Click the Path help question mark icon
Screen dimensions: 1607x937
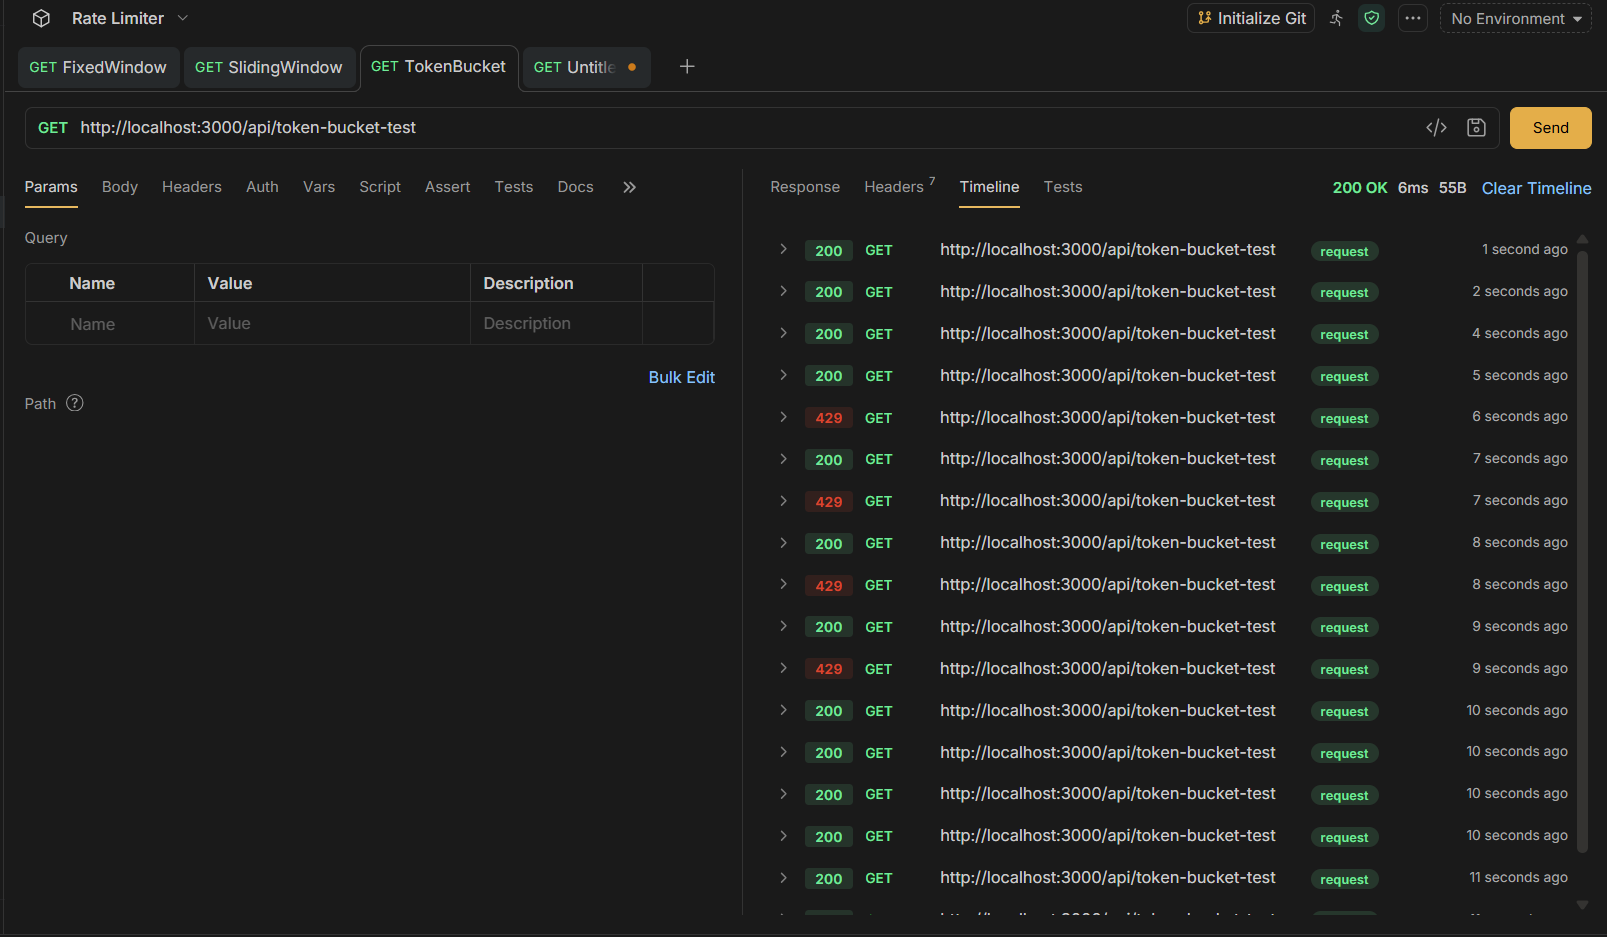tap(75, 403)
